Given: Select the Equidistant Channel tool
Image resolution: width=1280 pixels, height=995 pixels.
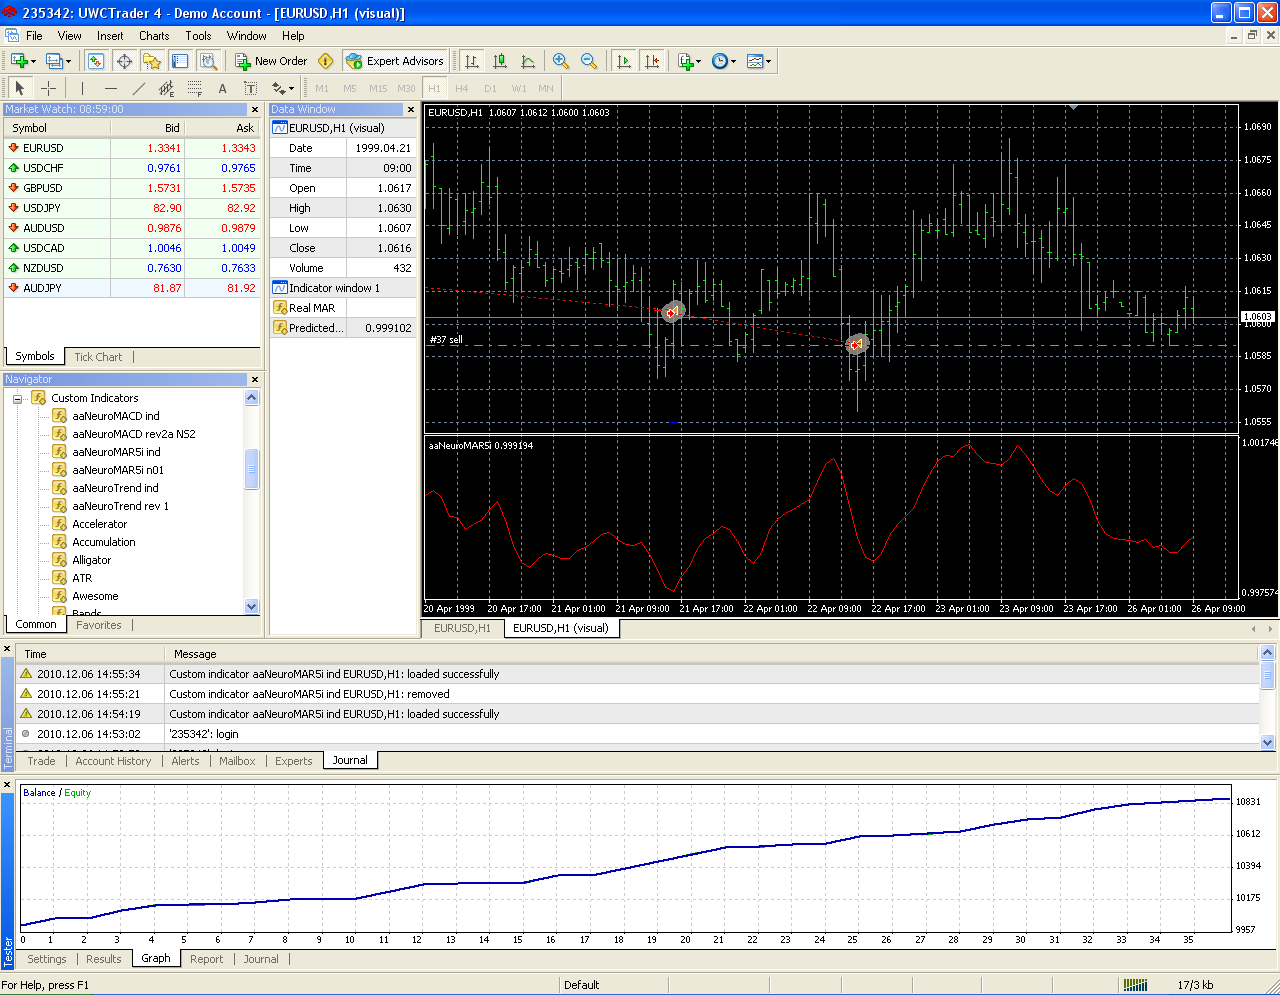Looking at the screenshot, I should pos(166,88).
